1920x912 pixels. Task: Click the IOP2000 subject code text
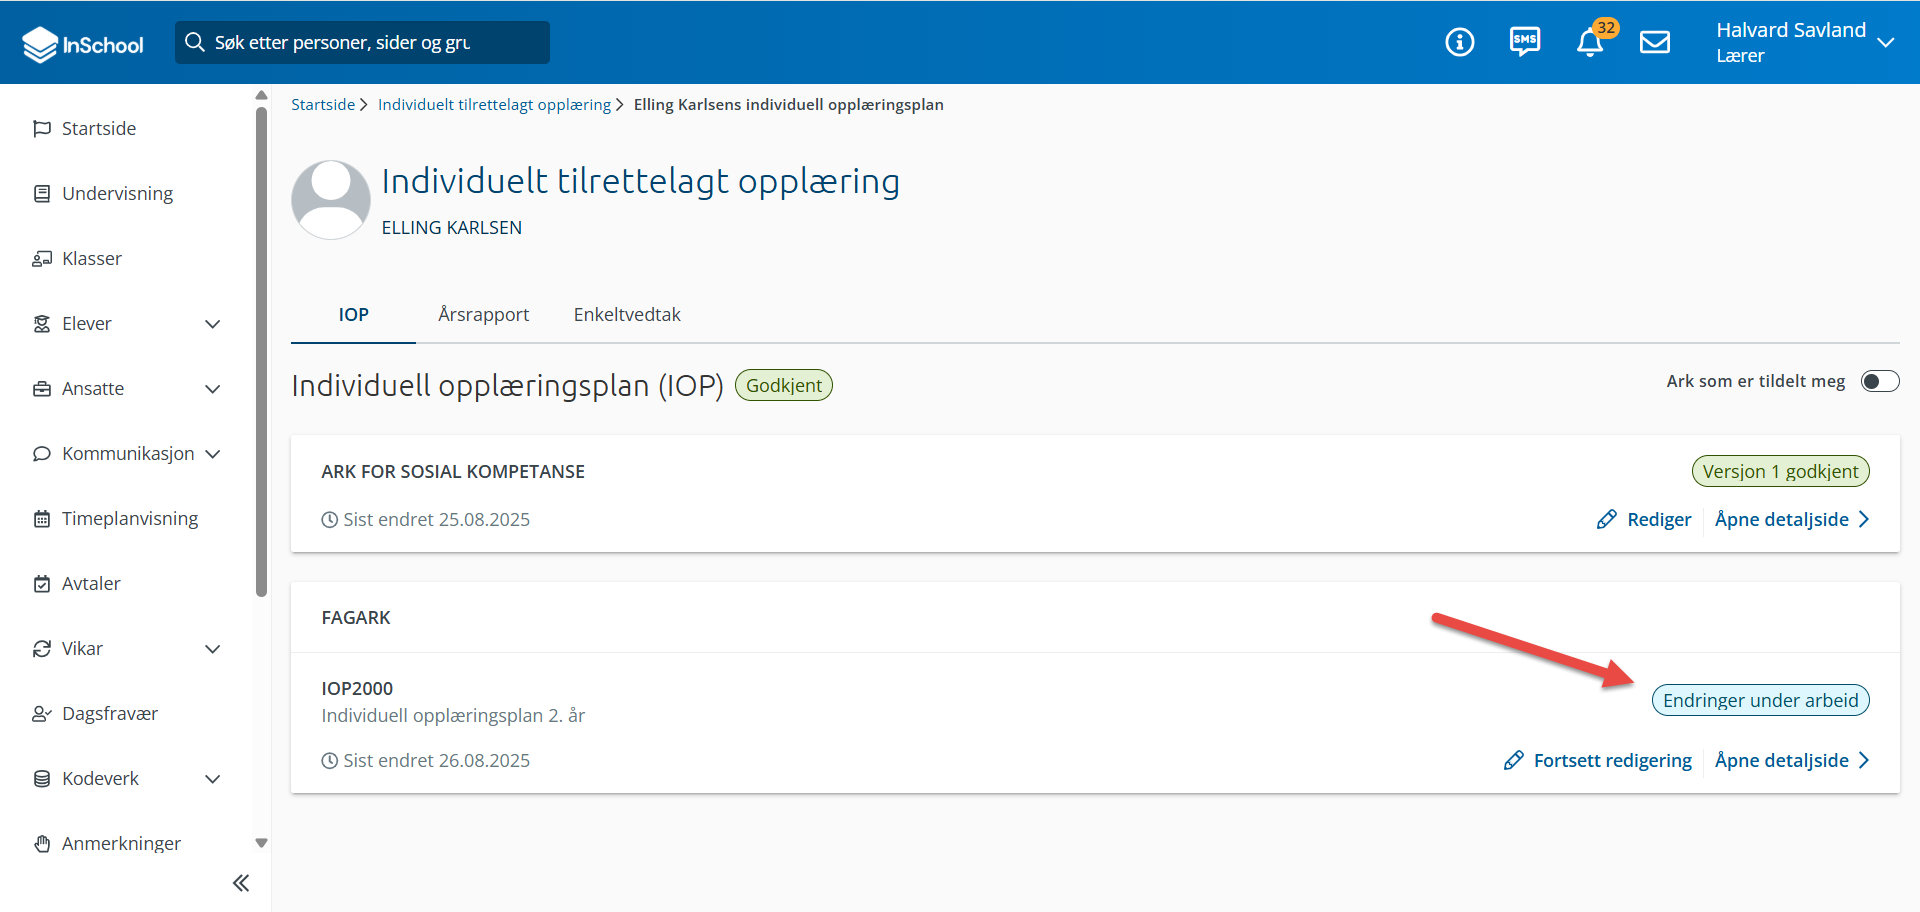click(357, 688)
